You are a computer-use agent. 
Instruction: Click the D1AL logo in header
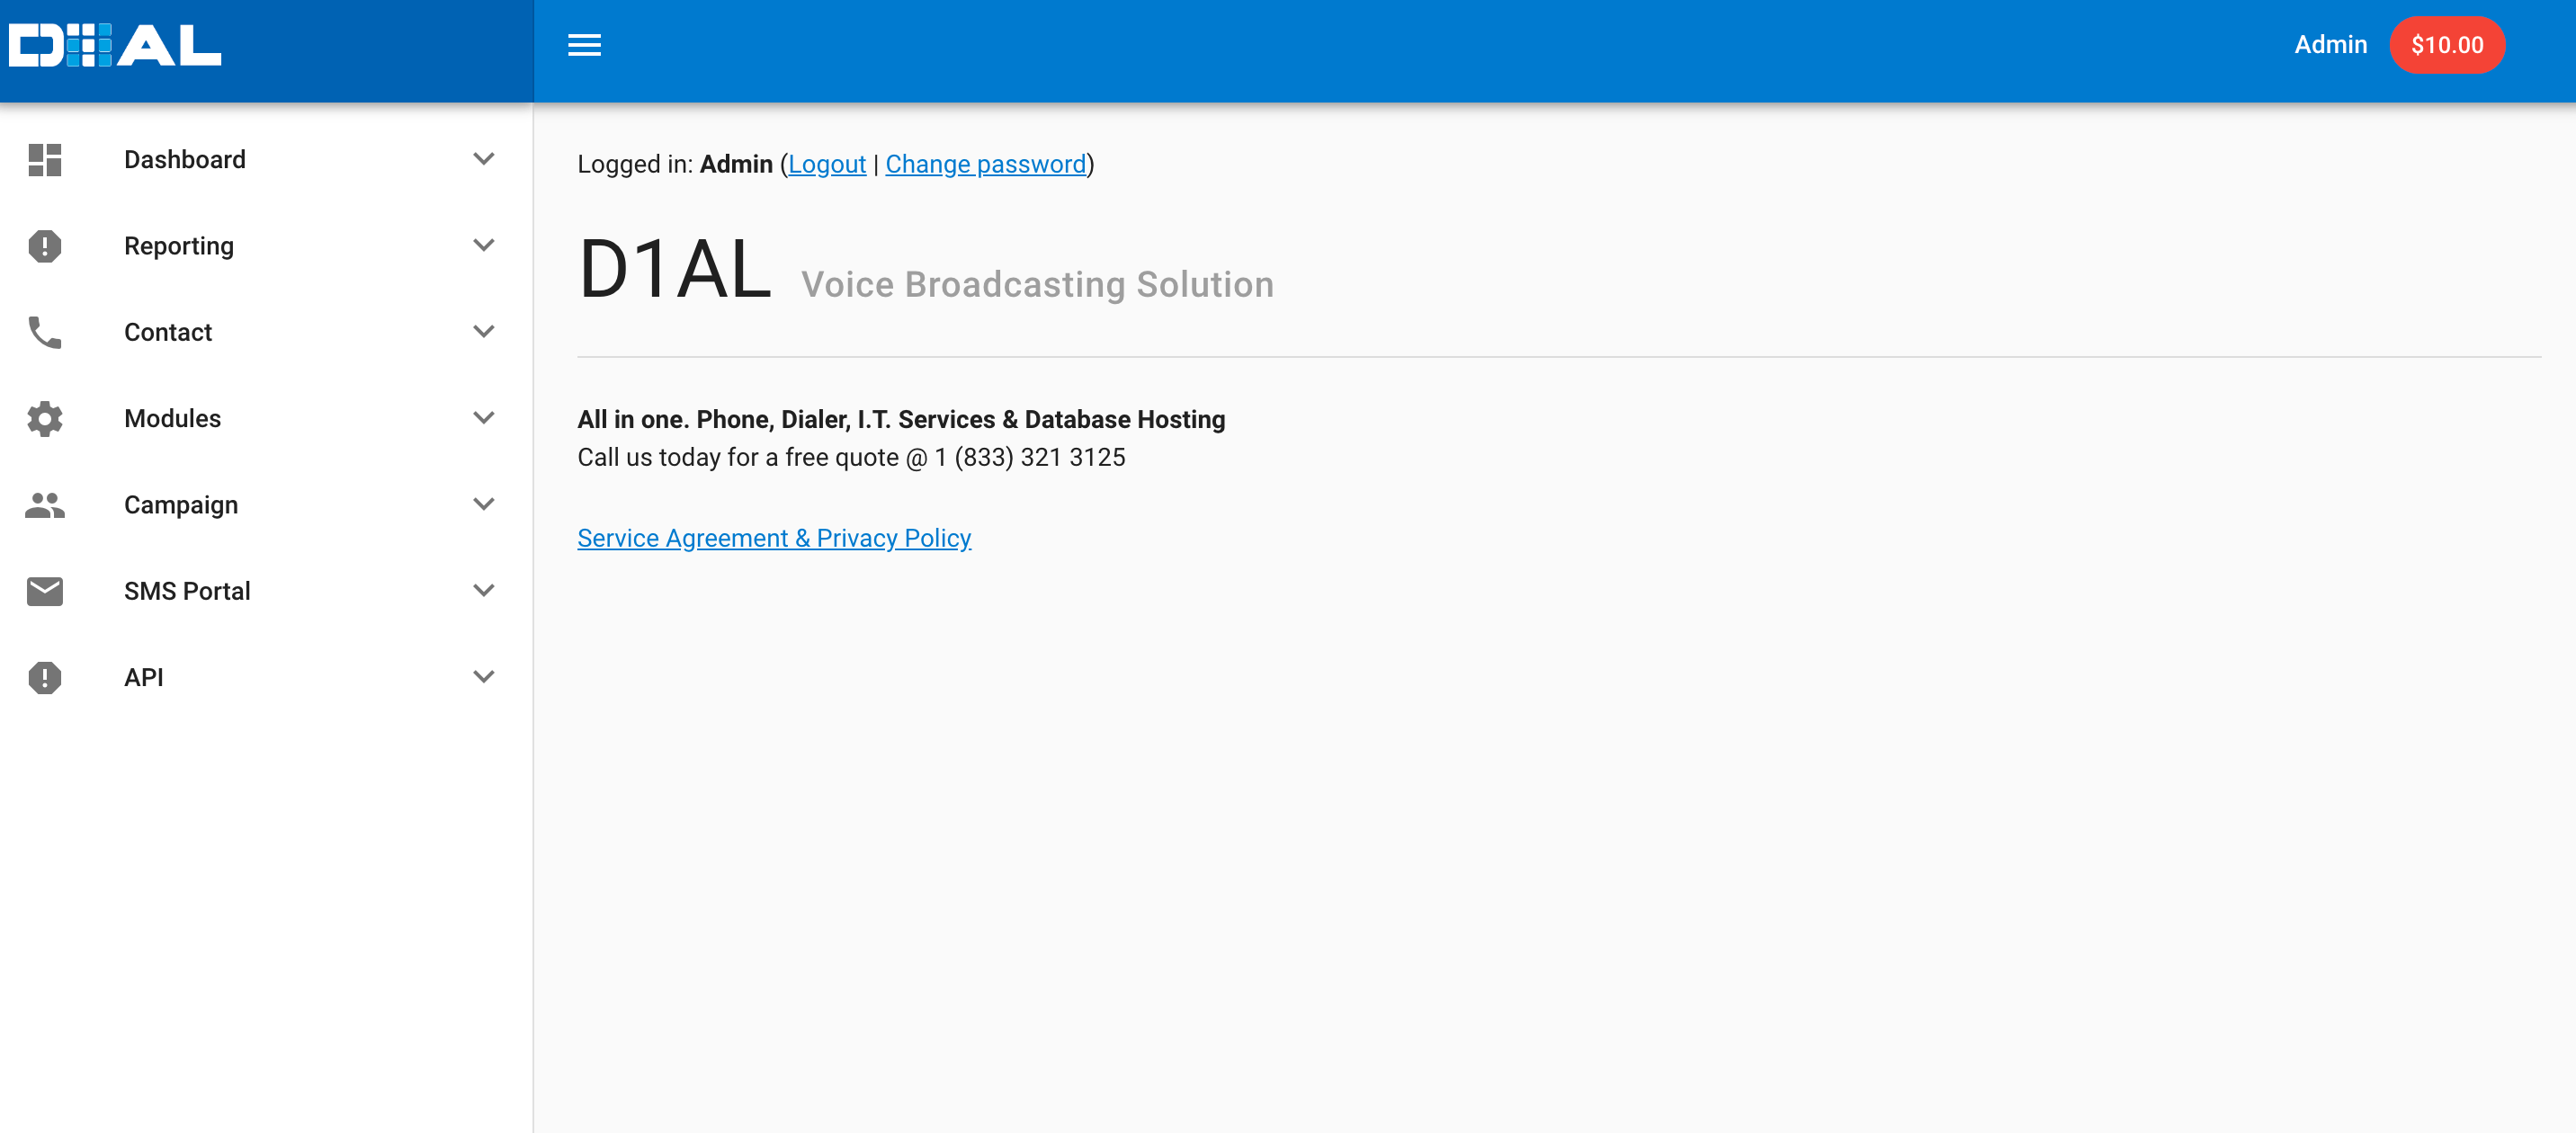point(115,45)
